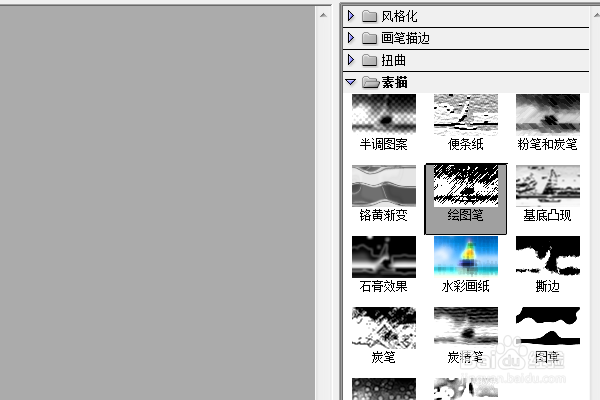Expand the 画笔描边 filter folder

pos(351,38)
